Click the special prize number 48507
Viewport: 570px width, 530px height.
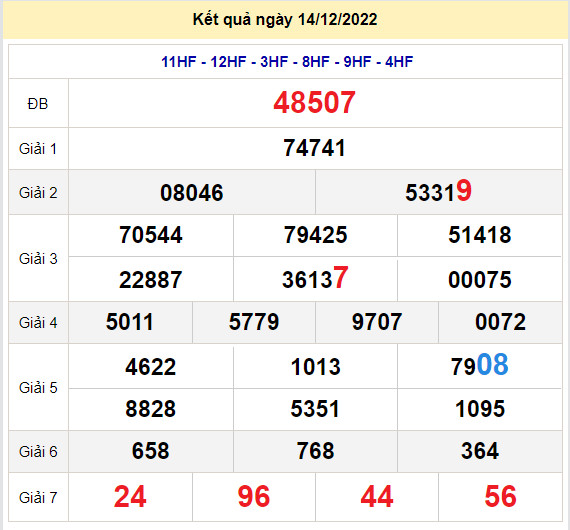click(314, 103)
